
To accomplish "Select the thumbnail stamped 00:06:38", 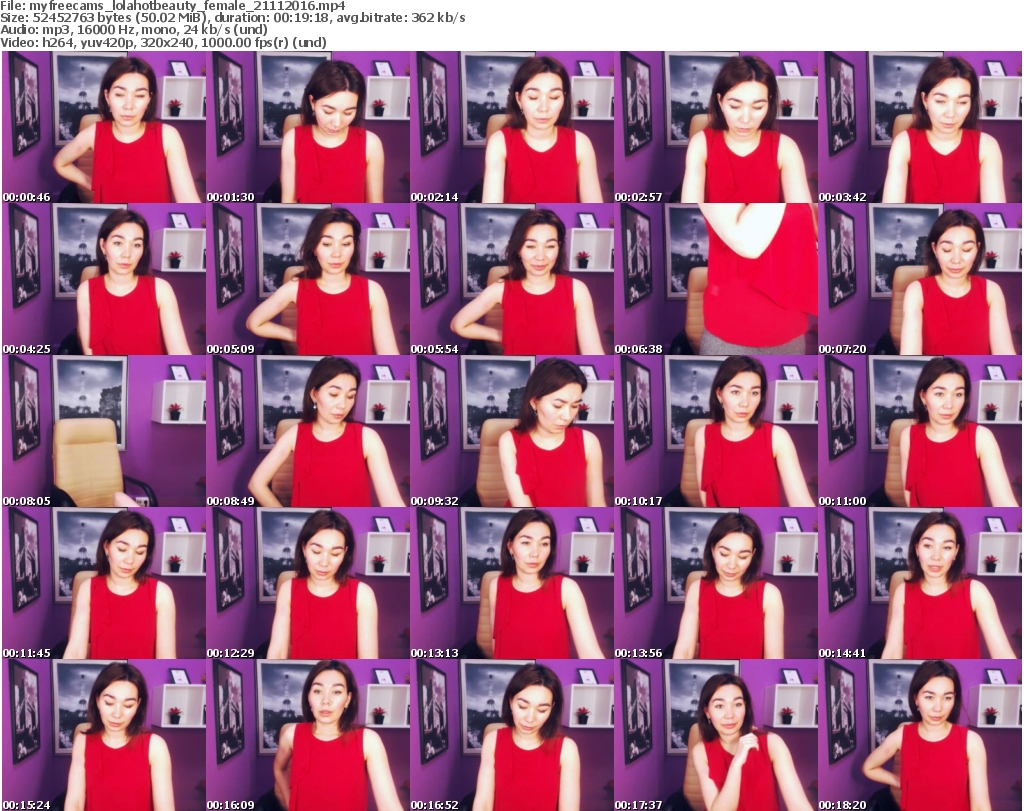I will pyautogui.click(x=716, y=279).
